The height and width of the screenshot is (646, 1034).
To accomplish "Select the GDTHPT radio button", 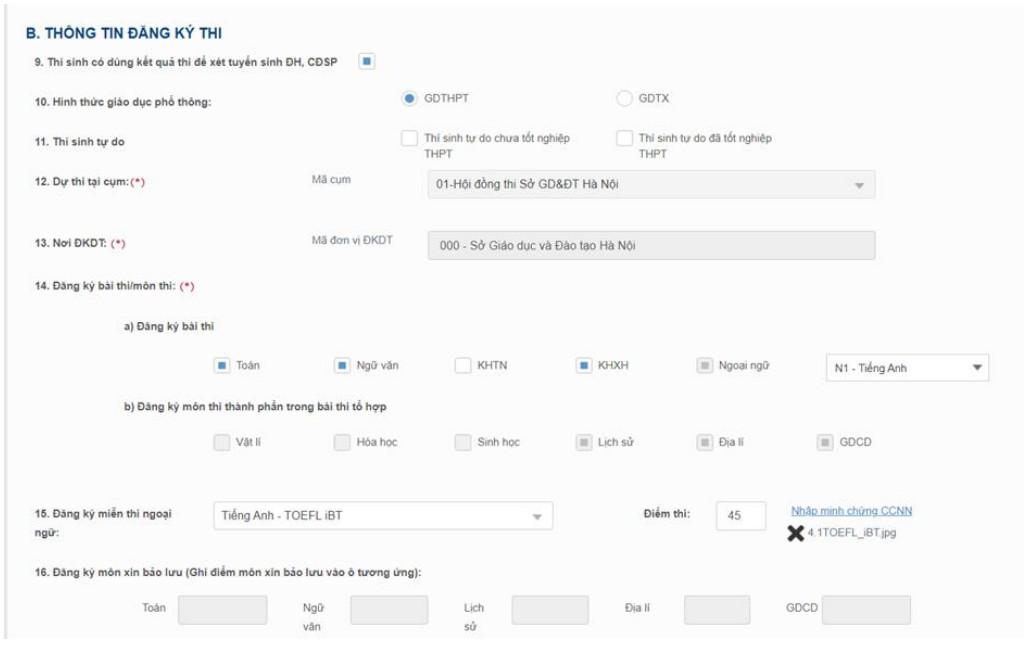I will 409,98.
